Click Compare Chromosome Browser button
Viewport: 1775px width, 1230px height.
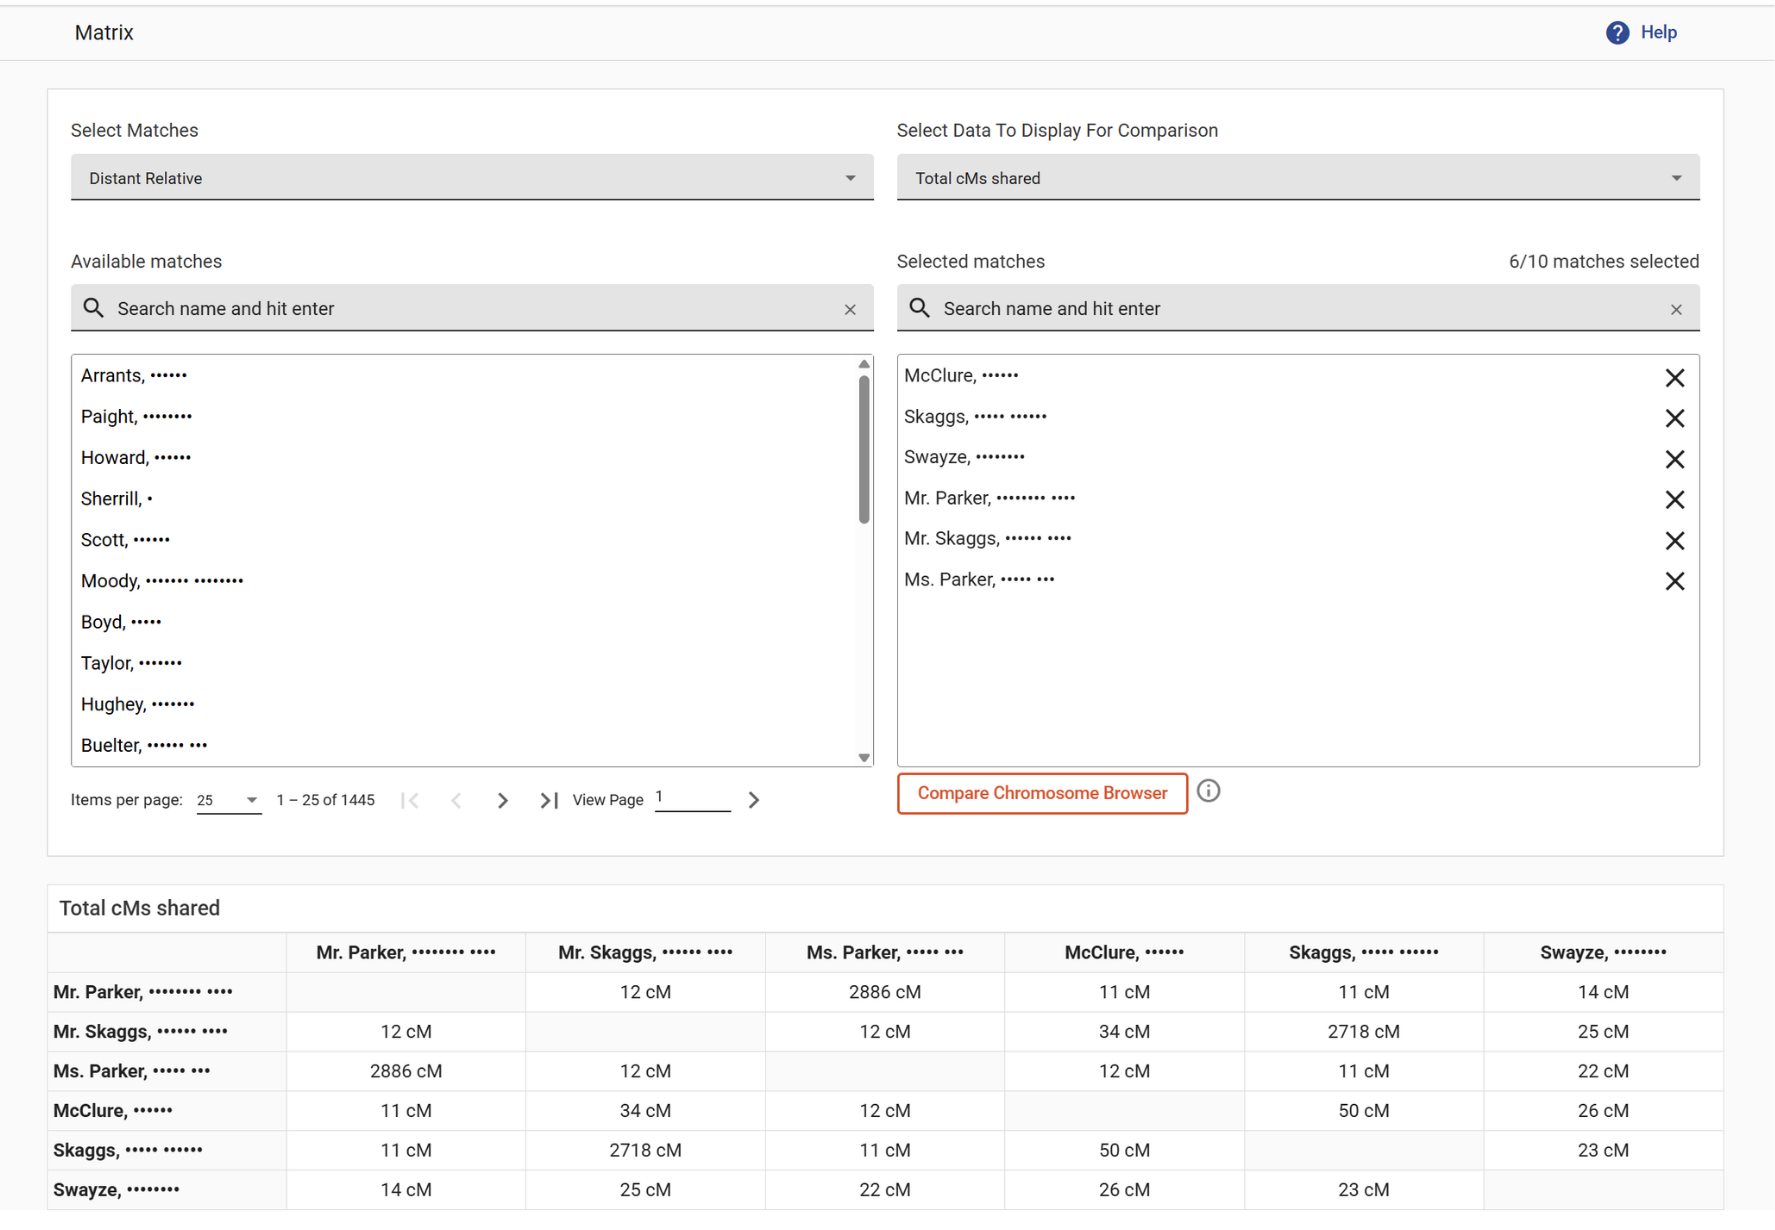[1042, 793]
